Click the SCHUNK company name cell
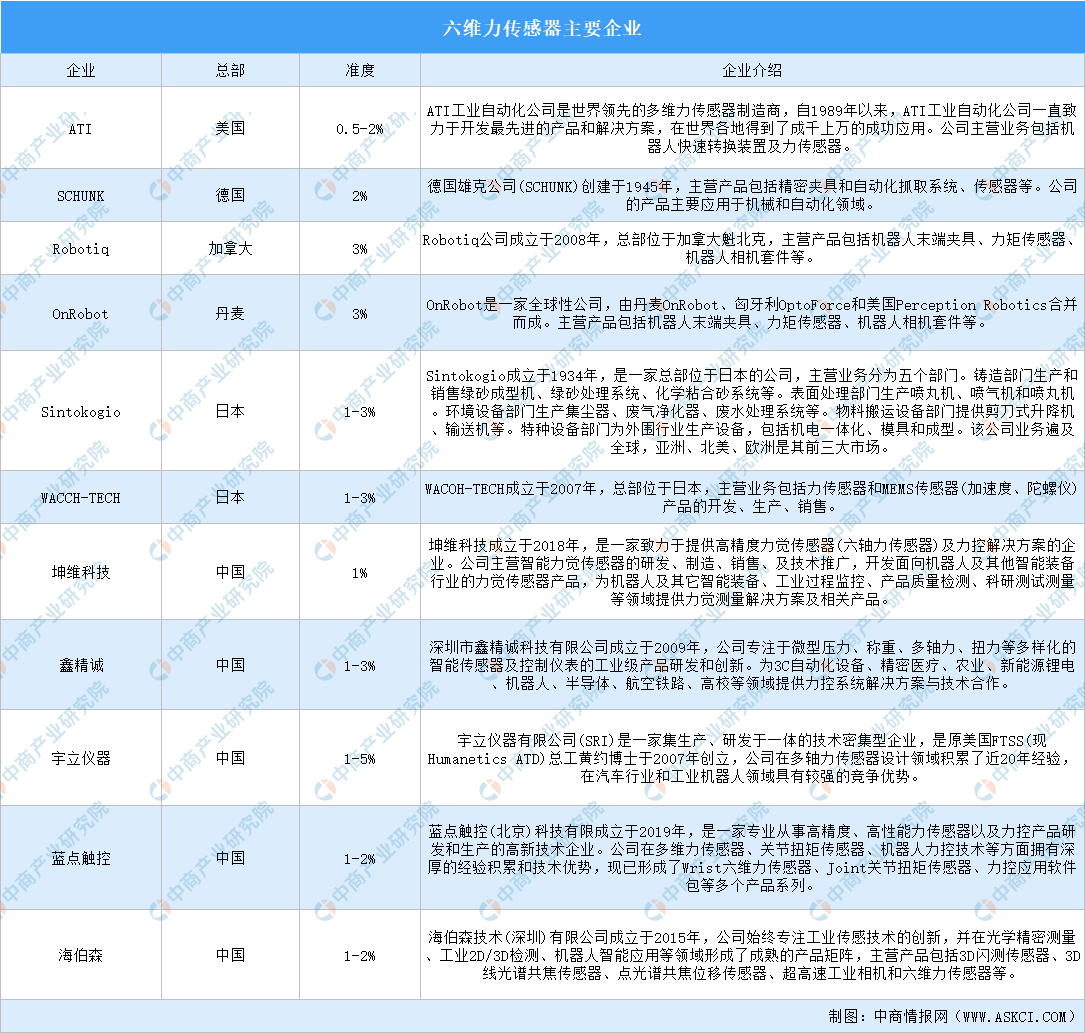Screen dimensions: 1085x1033 click(81, 196)
